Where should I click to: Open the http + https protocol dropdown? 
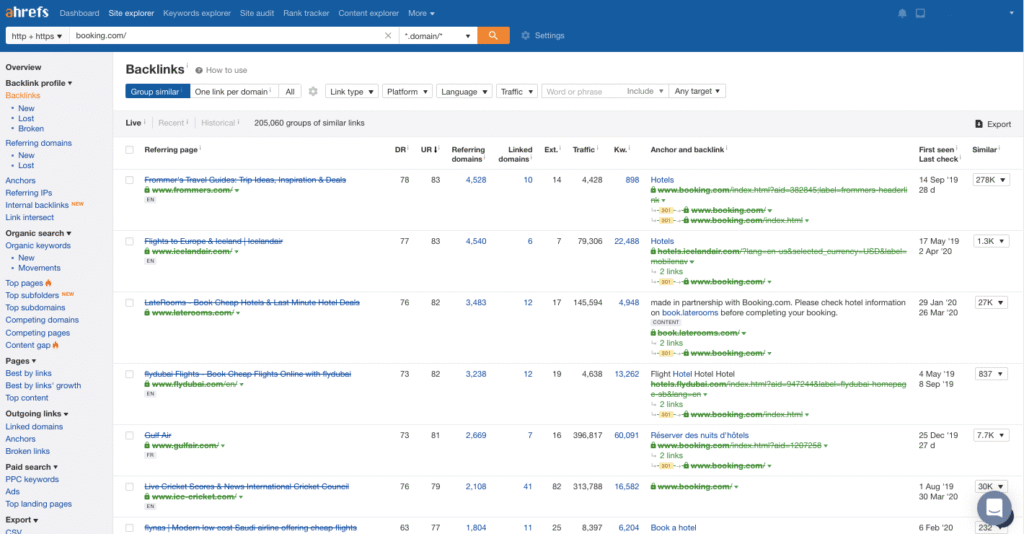pyautogui.click(x=37, y=36)
